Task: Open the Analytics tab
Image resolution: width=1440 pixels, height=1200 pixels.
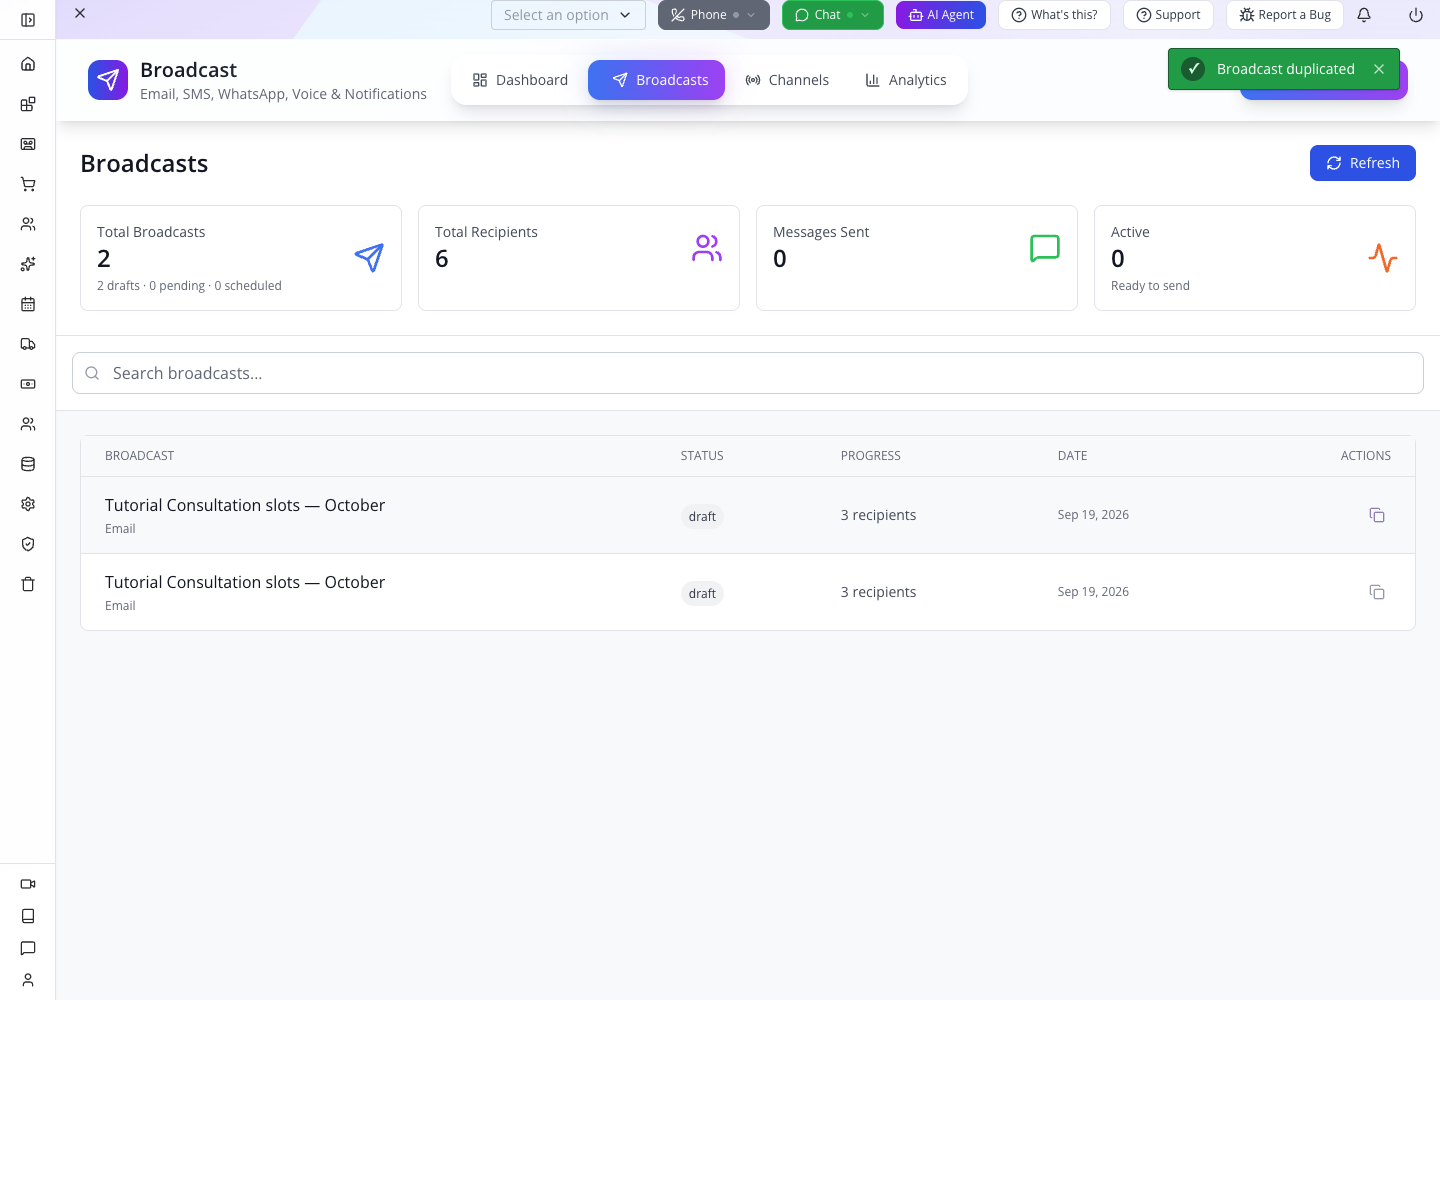Action: (x=906, y=80)
